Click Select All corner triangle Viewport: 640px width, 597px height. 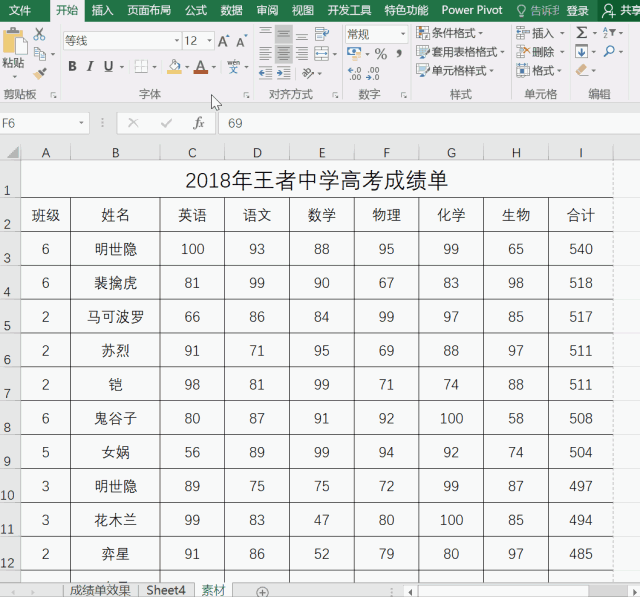click(x=13, y=152)
